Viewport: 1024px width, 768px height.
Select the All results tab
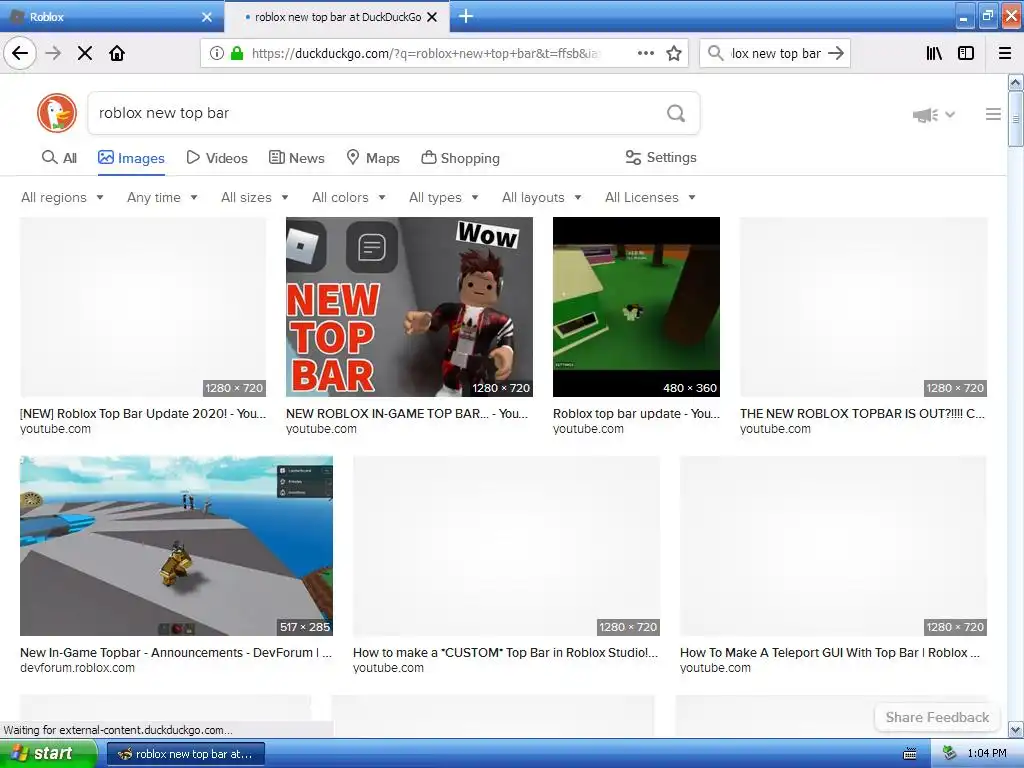(59, 157)
